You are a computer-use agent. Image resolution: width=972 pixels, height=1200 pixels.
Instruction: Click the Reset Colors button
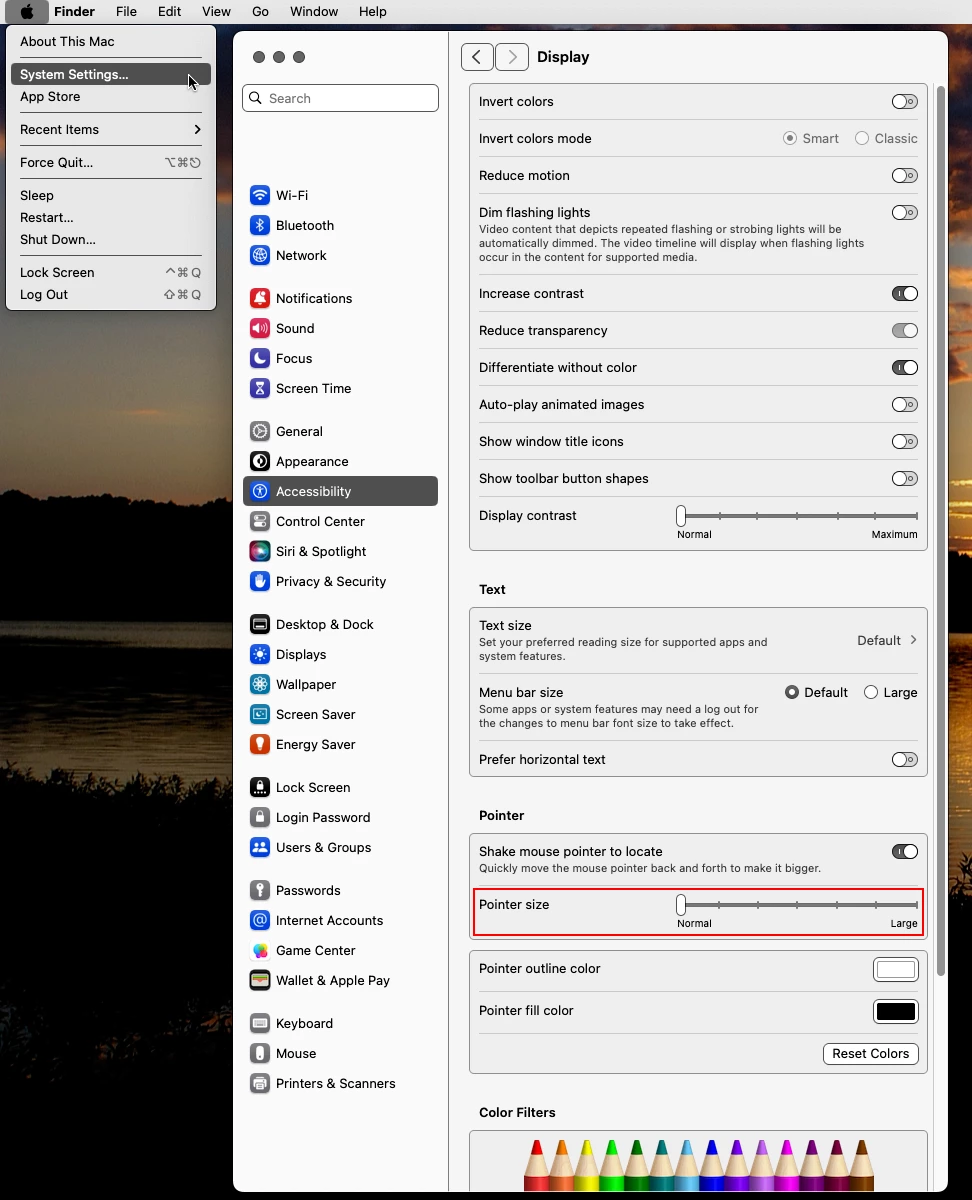pyautogui.click(x=870, y=1054)
